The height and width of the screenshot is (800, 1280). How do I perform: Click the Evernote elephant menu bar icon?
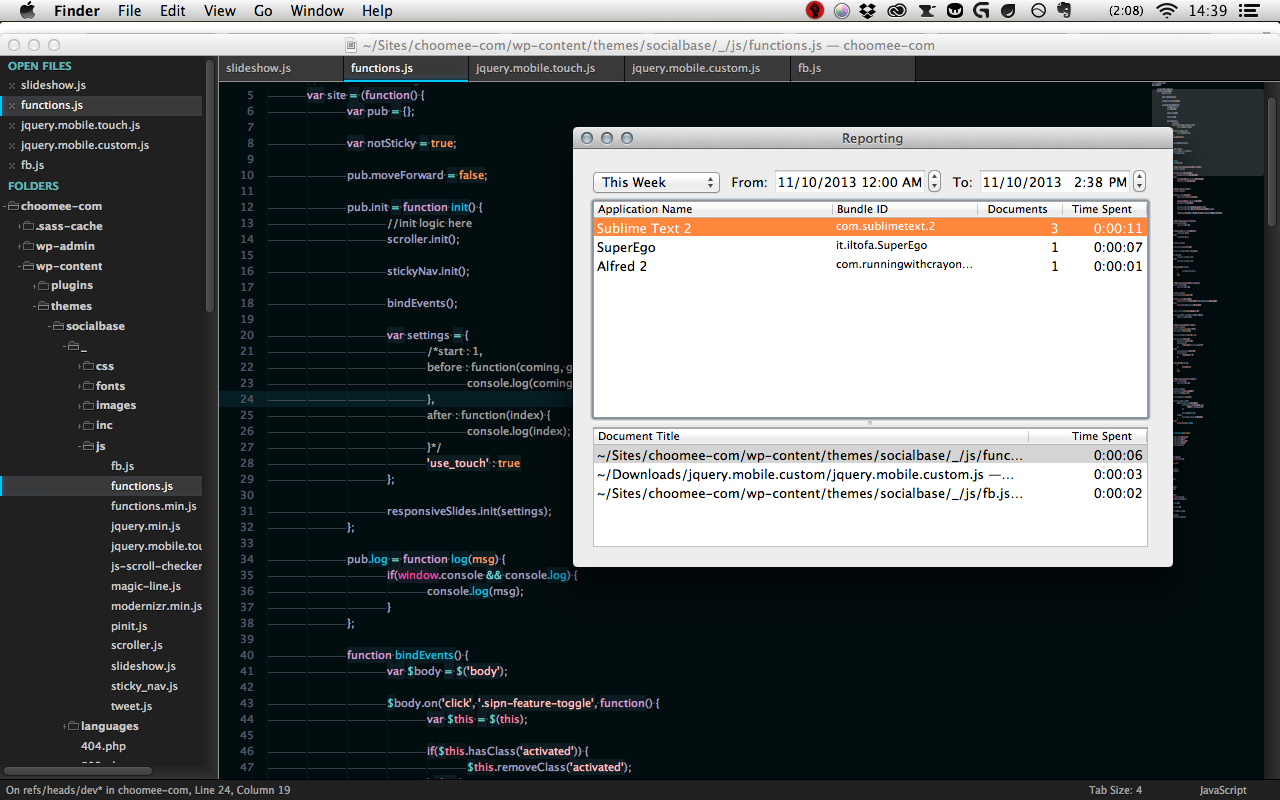[x=1066, y=11]
